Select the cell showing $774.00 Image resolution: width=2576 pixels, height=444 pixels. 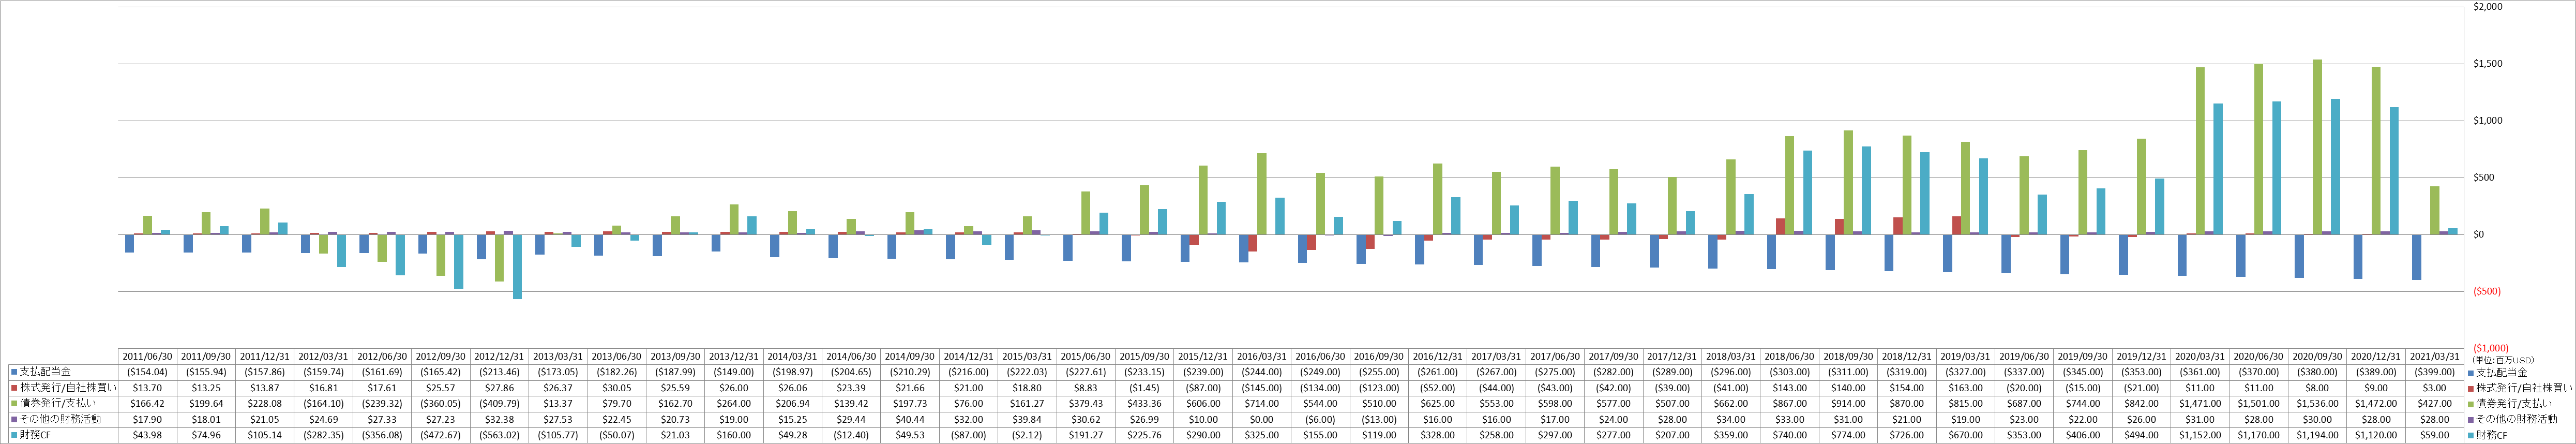[1849, 436]
